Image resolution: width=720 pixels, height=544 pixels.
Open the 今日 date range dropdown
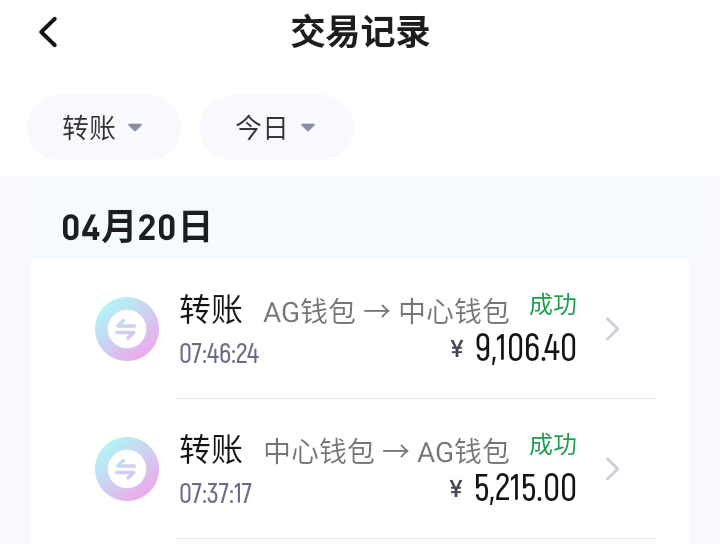[x=276, y=128]
